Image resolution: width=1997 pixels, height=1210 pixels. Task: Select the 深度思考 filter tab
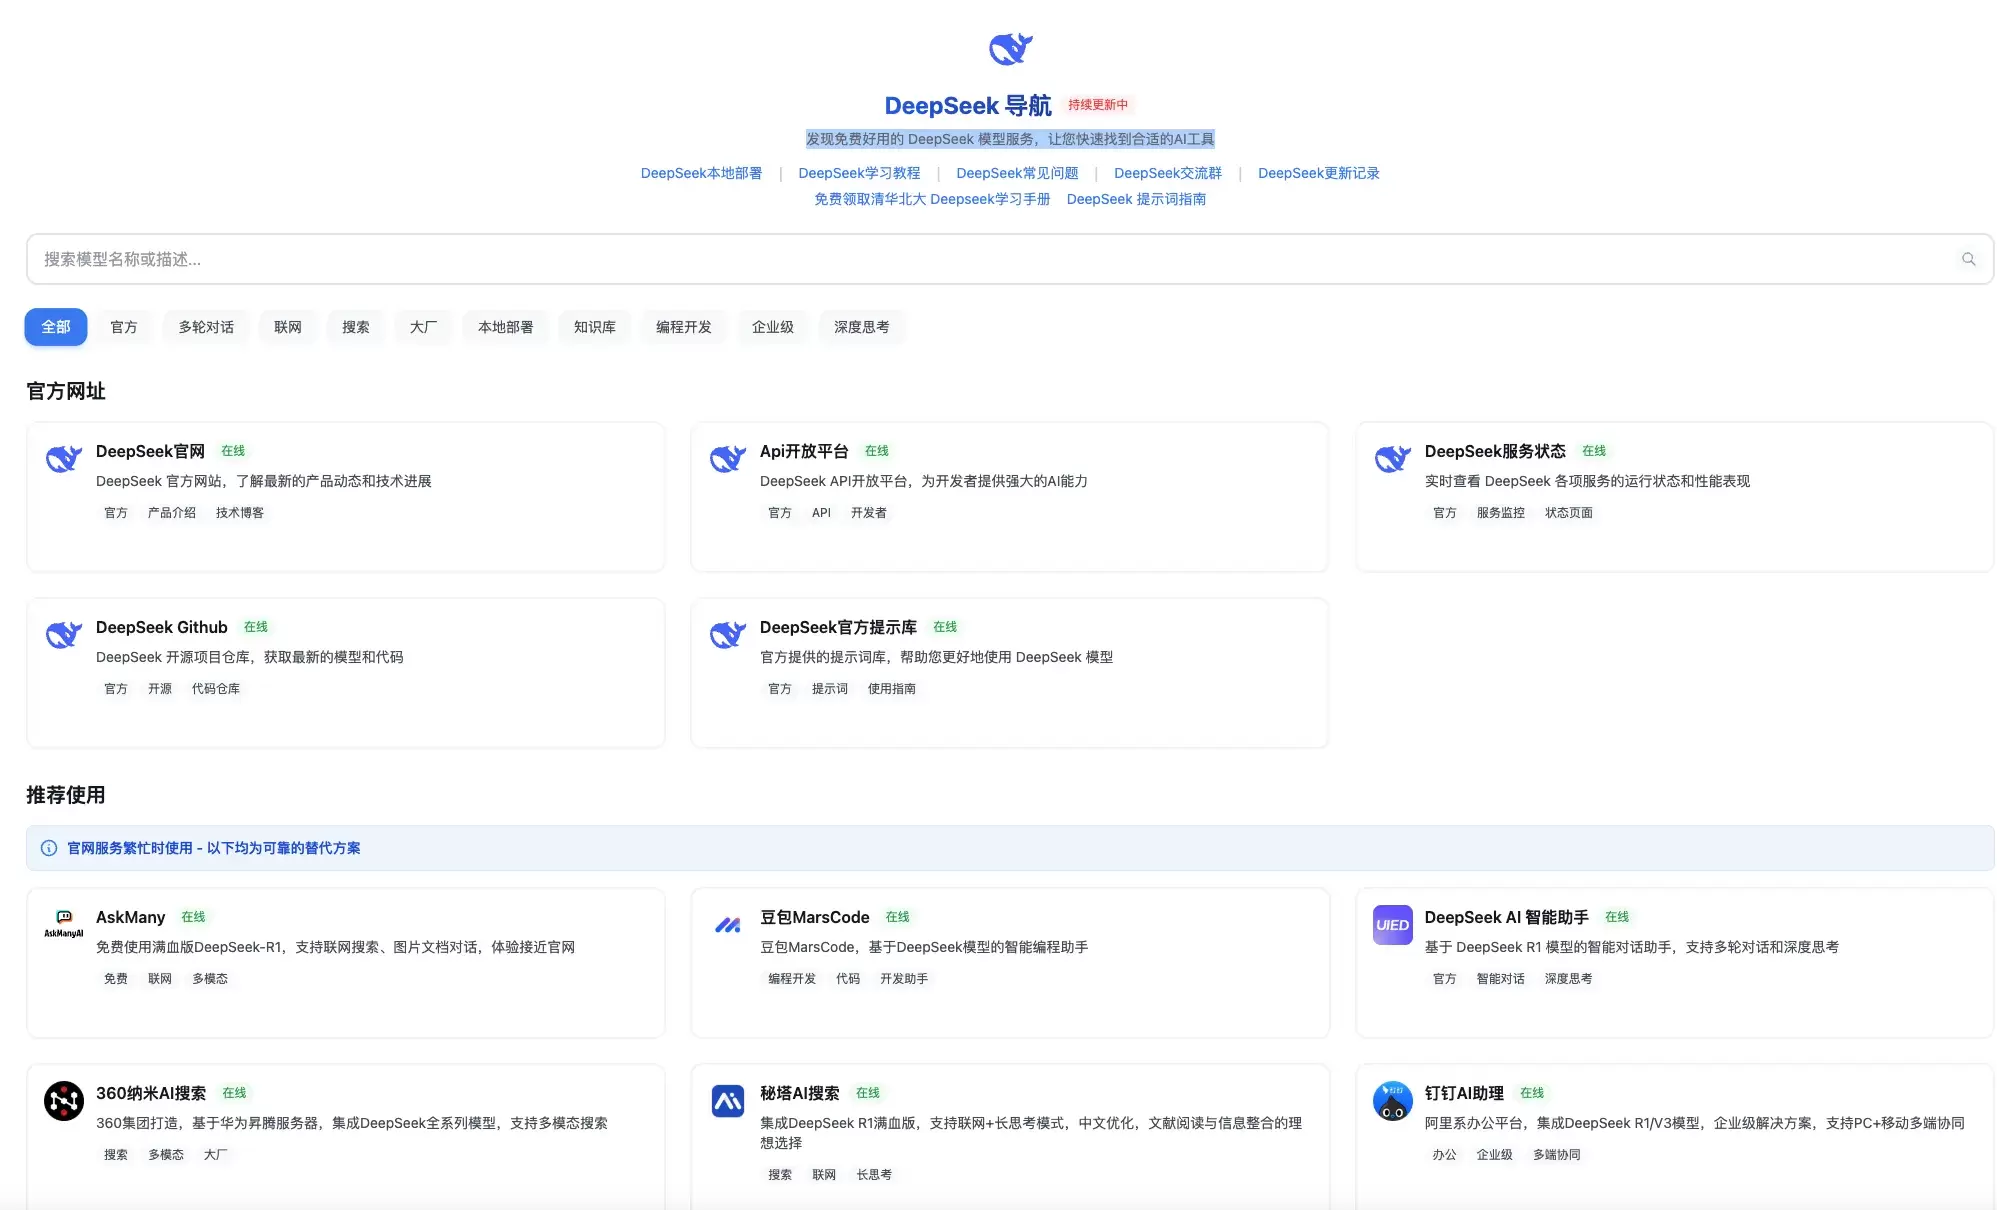click(x=862, y=327)
